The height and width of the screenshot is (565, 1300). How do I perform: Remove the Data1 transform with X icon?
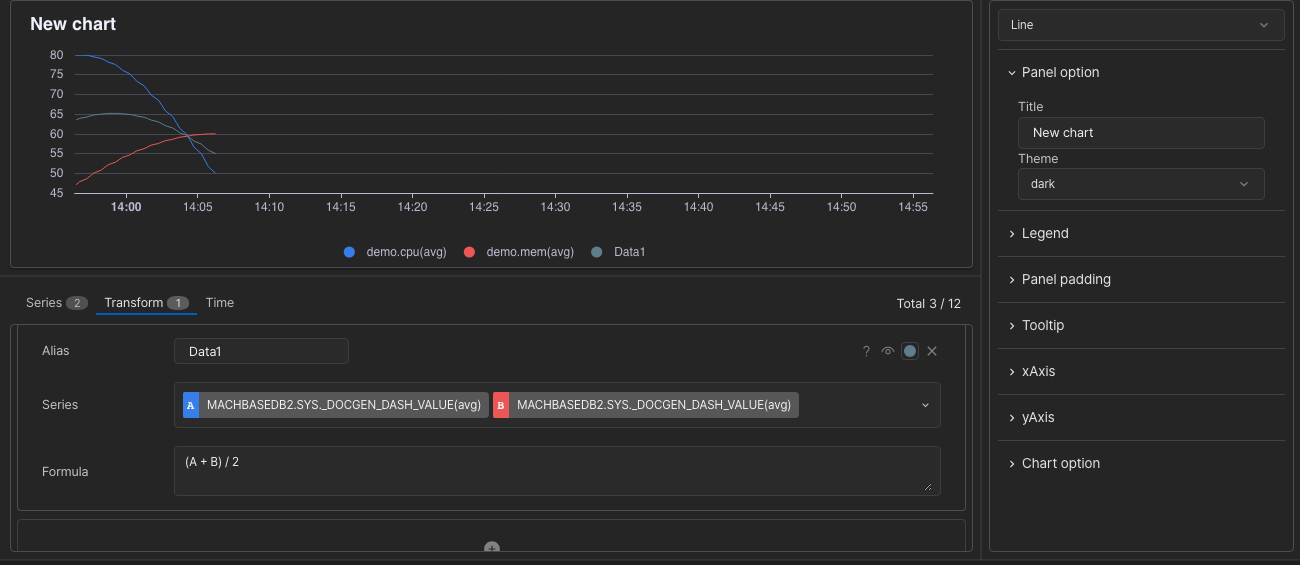click(x=932, y=351)
